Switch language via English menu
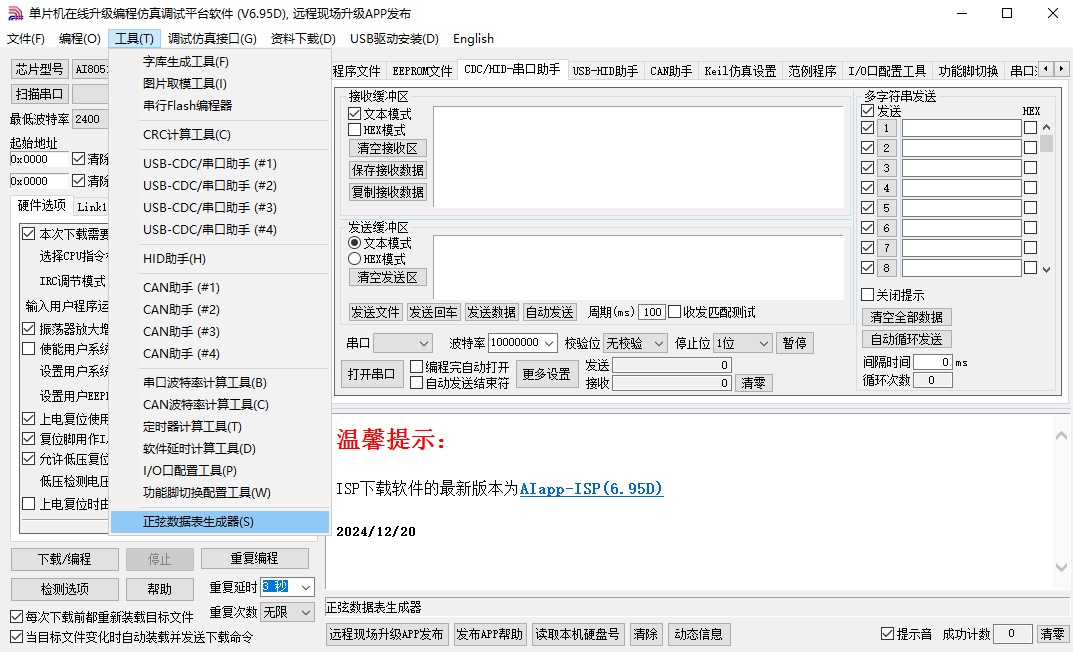1073x652 pixels. tap(474, 38)
